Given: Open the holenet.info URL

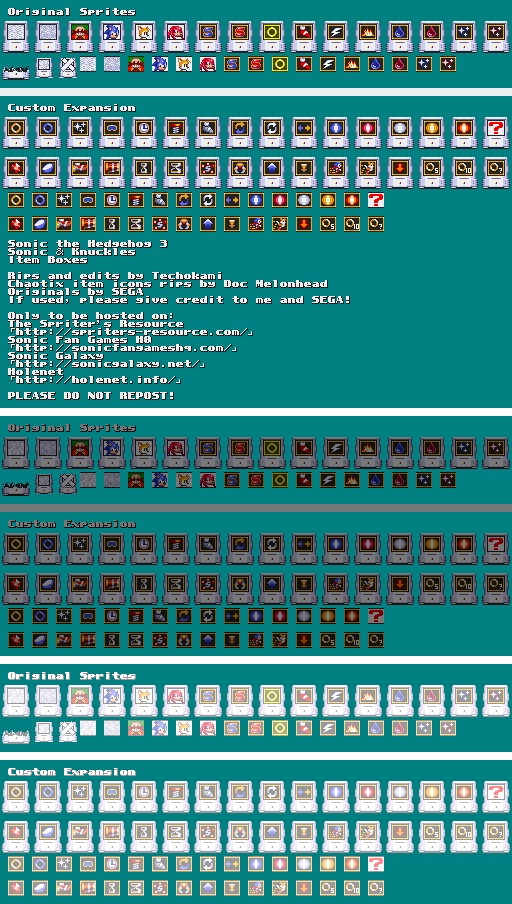Looking at the screenshot, I should (x=96, y=381).
